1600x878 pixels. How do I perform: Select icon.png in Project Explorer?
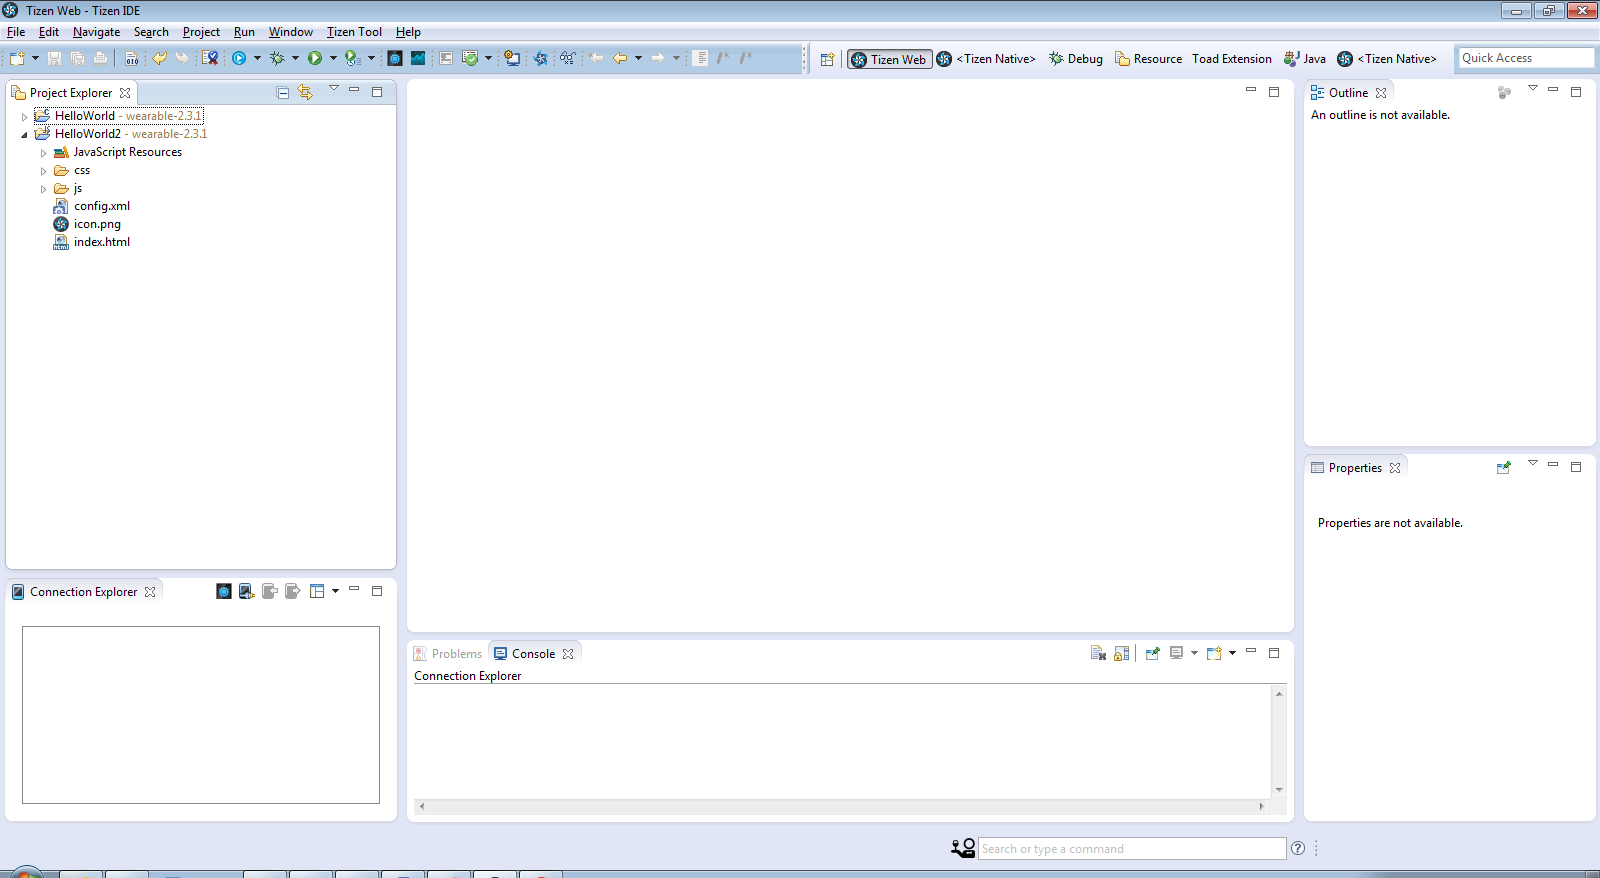[87, 224]
